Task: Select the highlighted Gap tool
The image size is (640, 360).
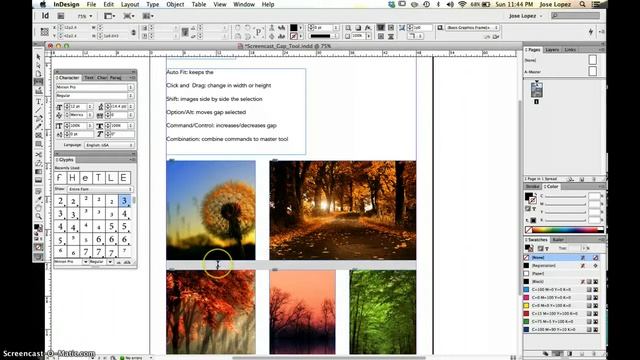Action: [x=38, y=82]
